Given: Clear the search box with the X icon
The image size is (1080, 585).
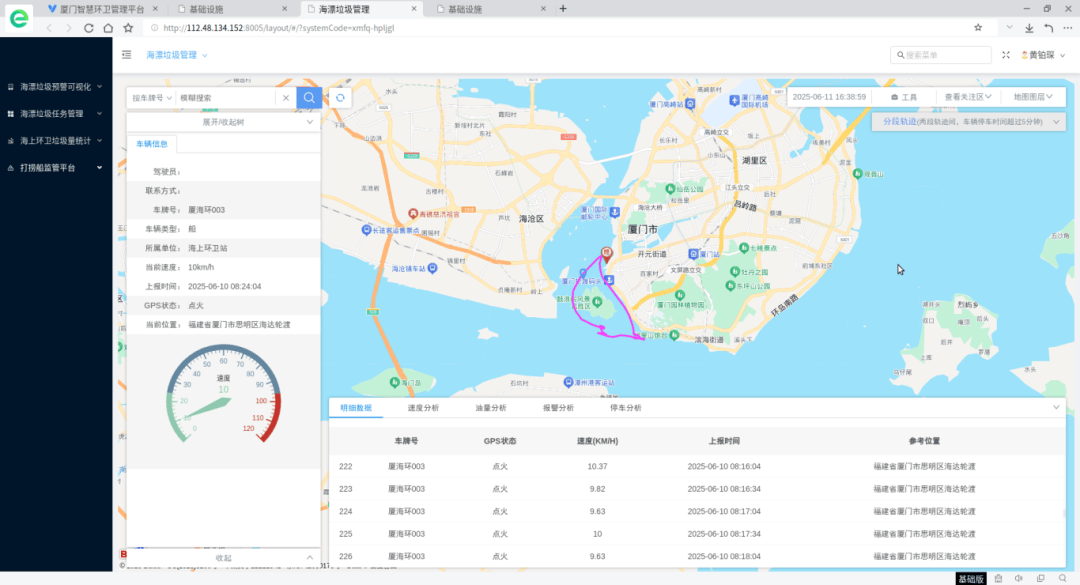Looking at the screenshot, I should [285, 98].
